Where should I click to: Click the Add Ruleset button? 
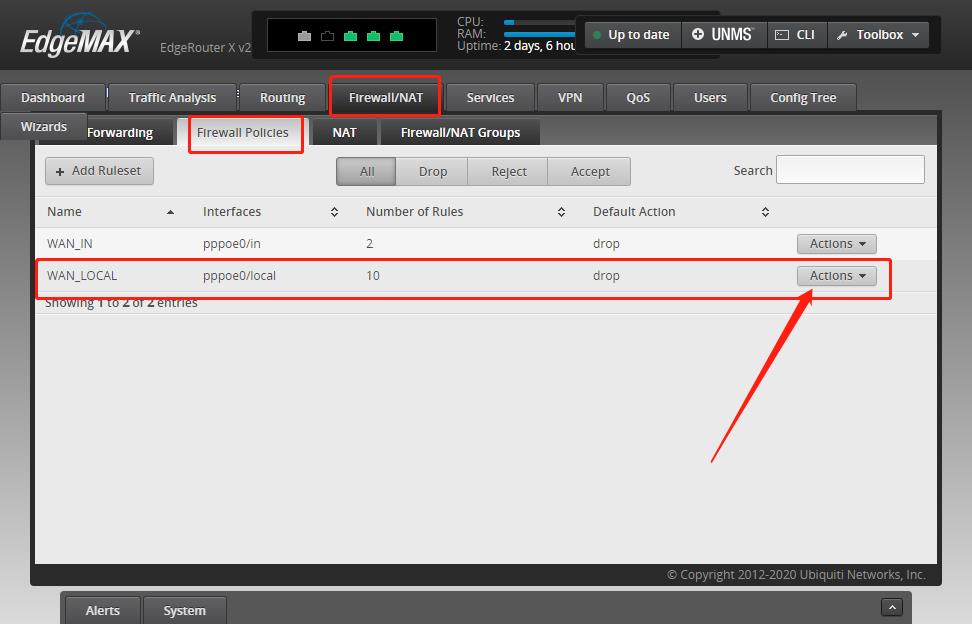tap(98, 171)
